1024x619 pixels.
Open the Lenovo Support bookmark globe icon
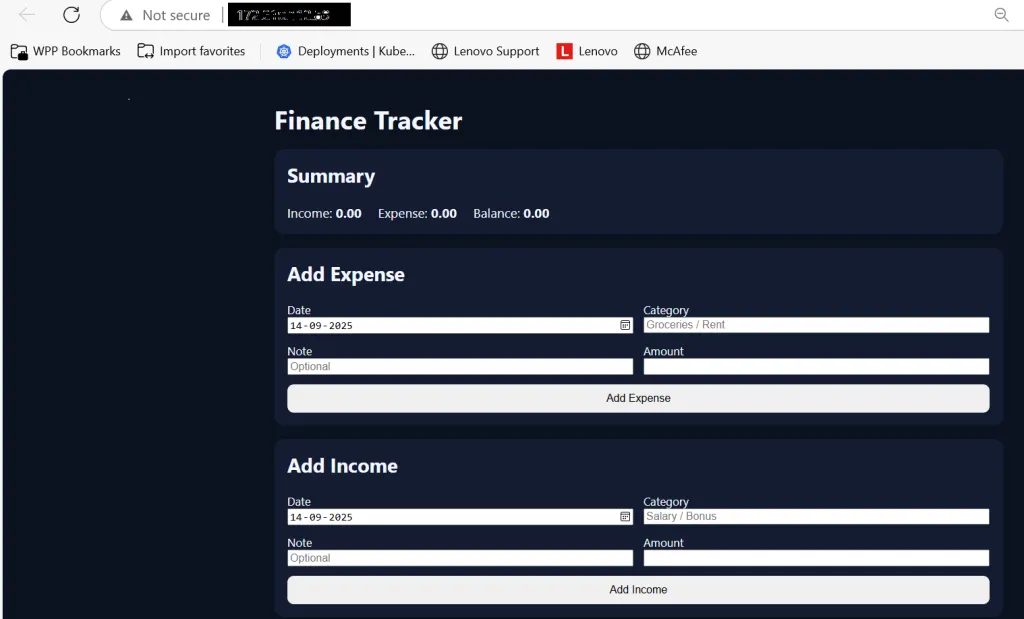pyautogui.click(x=439, y=50)
